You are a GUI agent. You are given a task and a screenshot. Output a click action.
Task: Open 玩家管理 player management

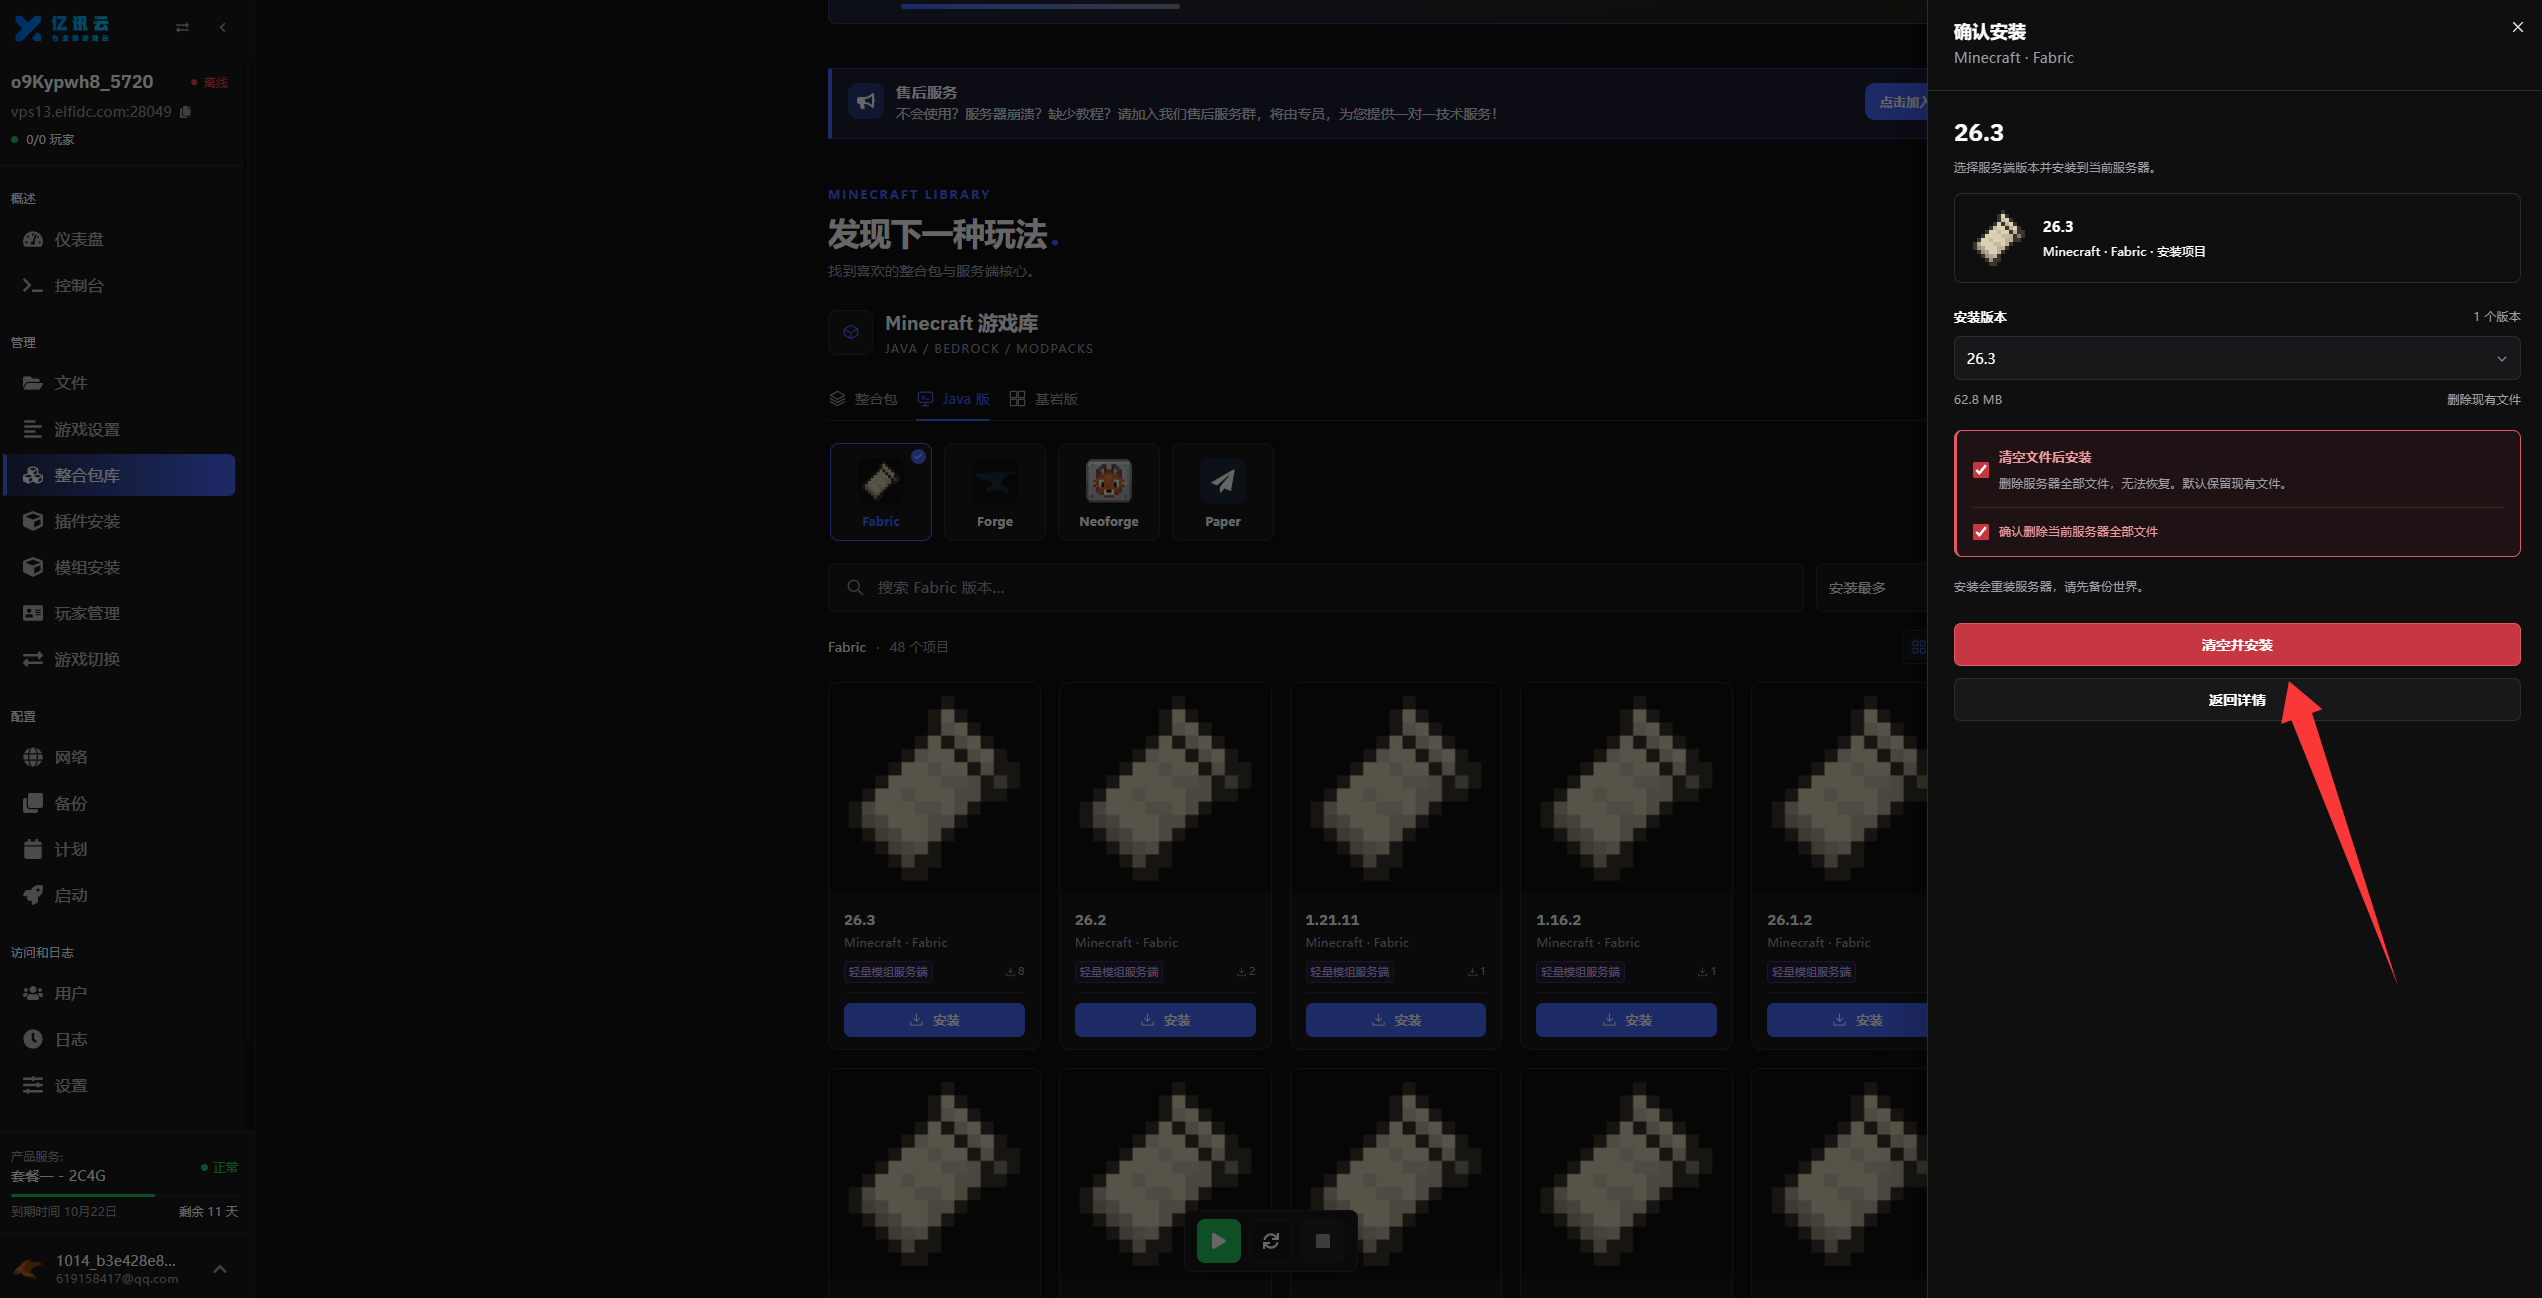point(120,613)
